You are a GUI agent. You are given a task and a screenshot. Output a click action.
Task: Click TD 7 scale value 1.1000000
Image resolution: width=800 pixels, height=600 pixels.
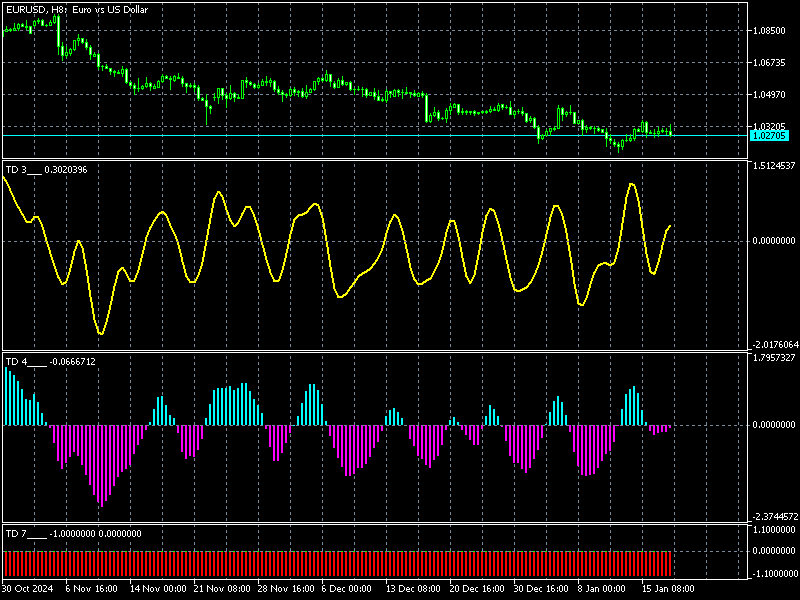pos(774,530)
